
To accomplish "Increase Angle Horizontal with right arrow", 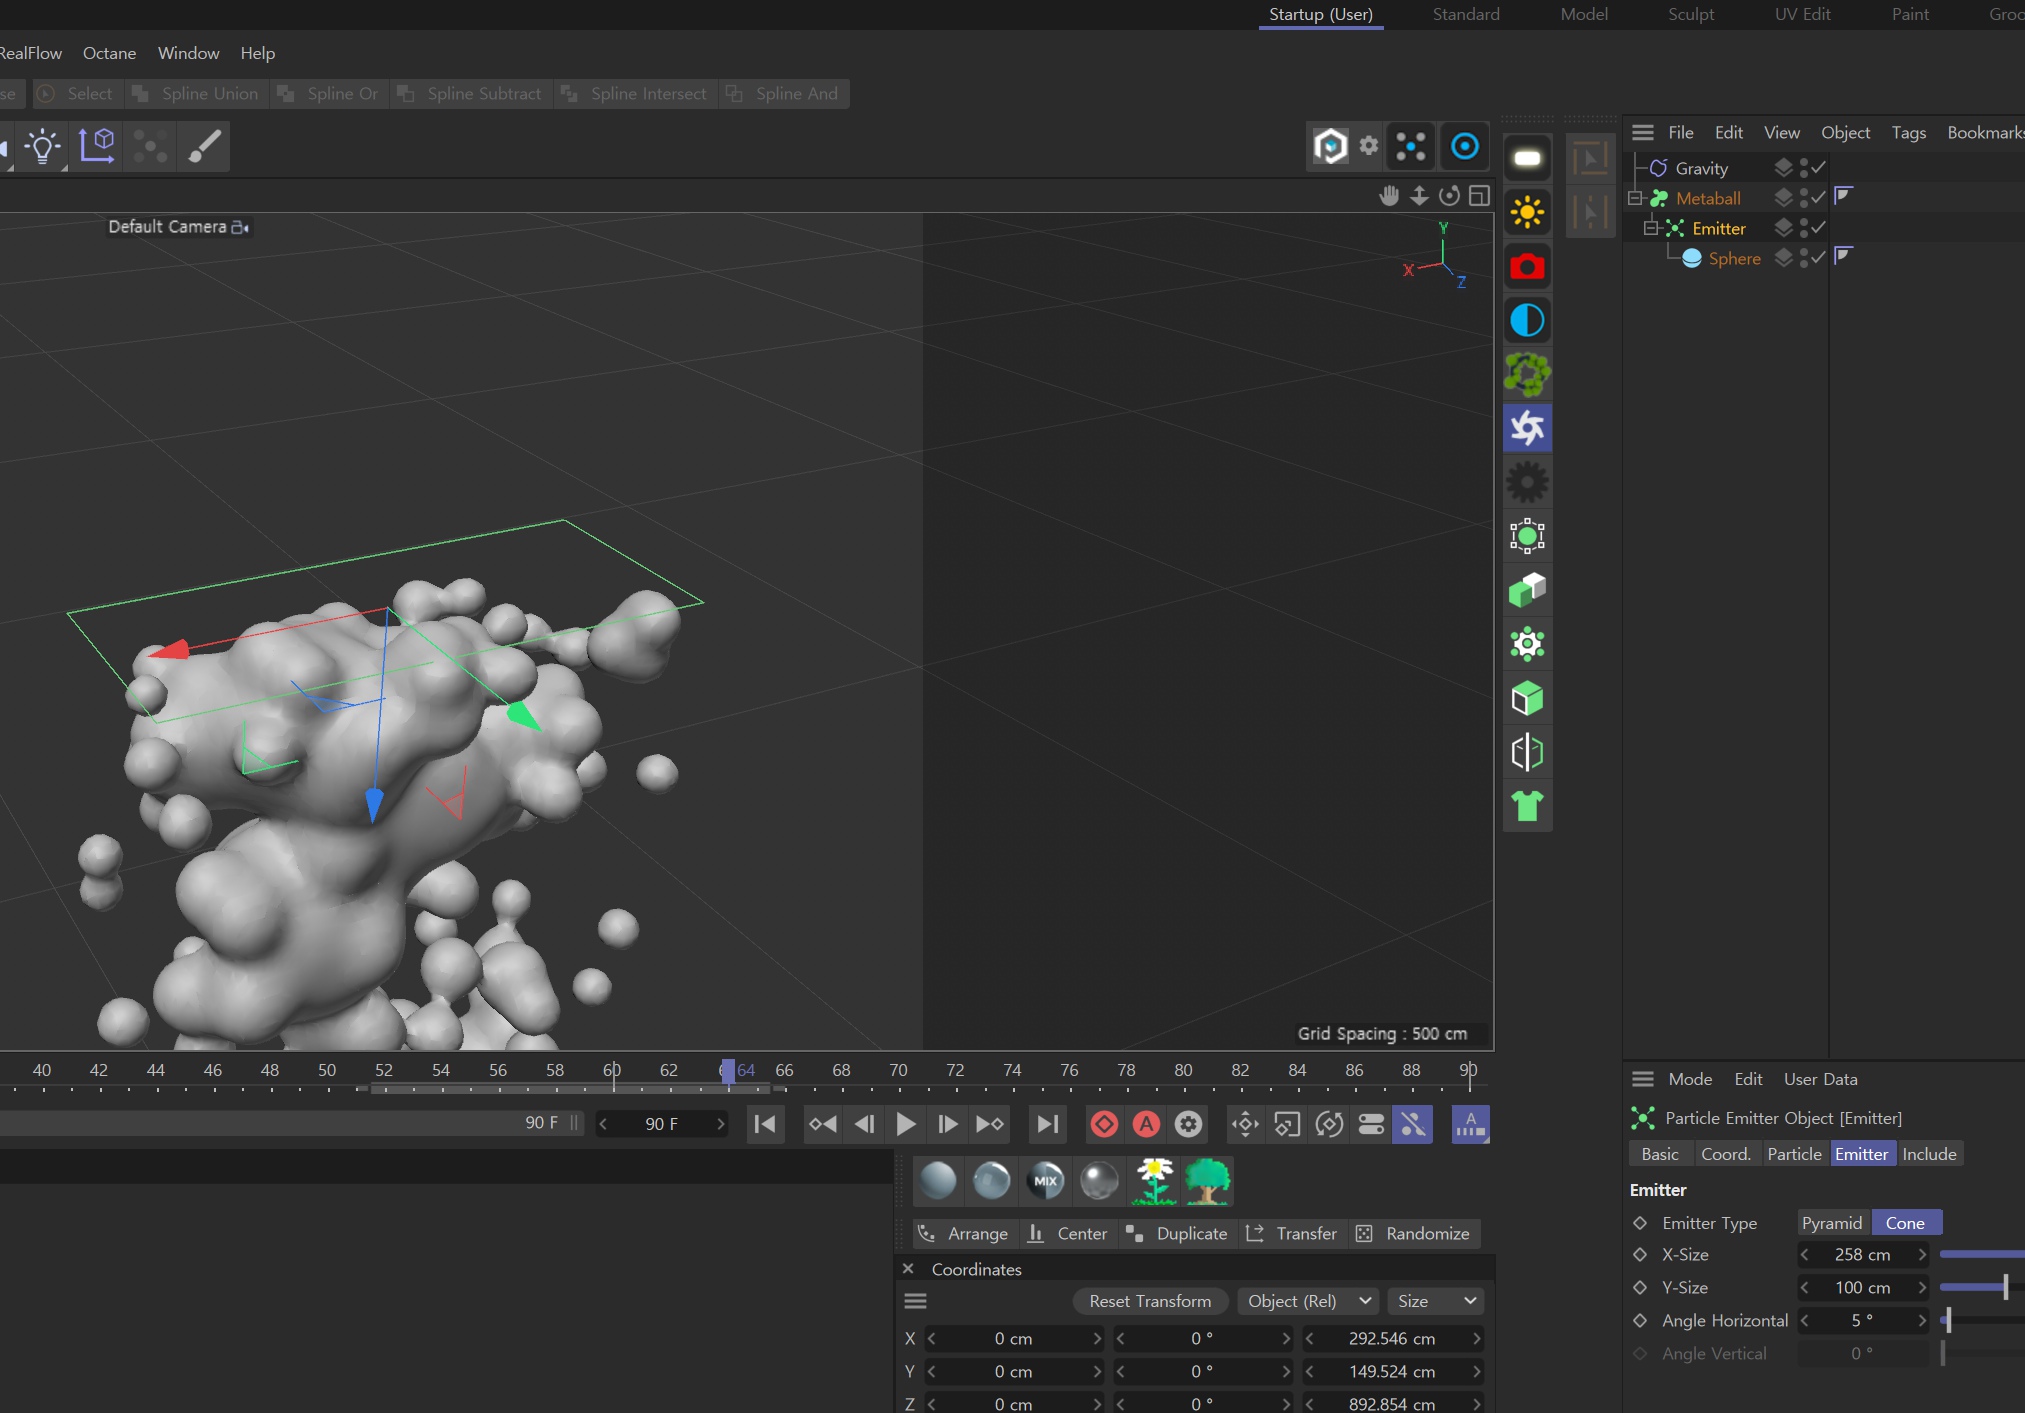I will coord(1921,1320).
